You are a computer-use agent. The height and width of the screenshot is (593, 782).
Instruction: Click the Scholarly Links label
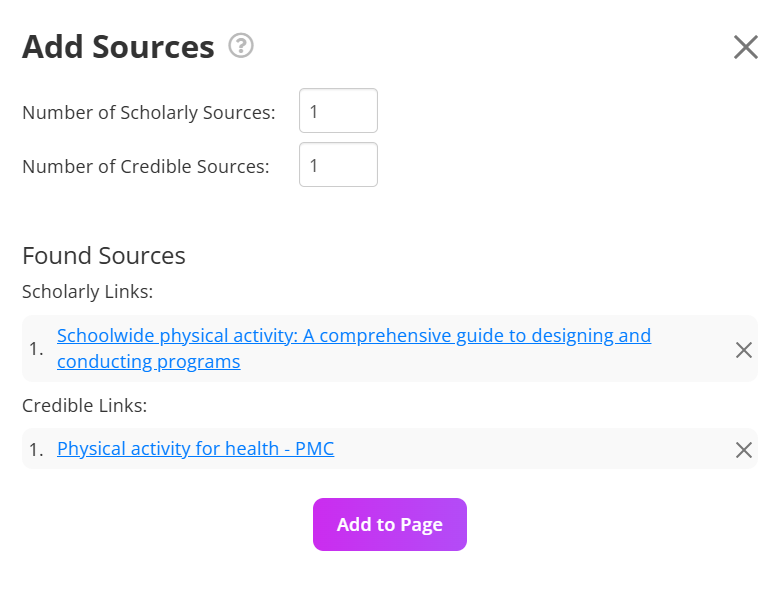[87, 291]
